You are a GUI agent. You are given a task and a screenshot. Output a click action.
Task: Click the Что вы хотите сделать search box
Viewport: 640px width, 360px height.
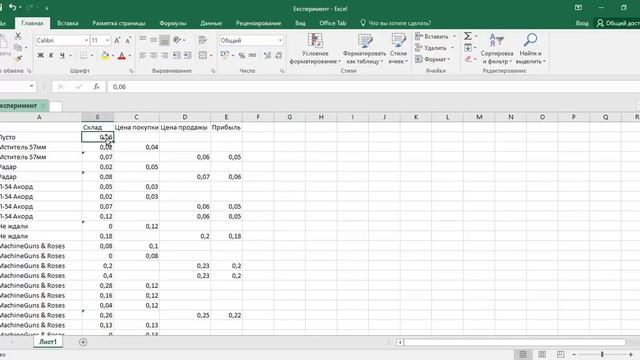395,23
